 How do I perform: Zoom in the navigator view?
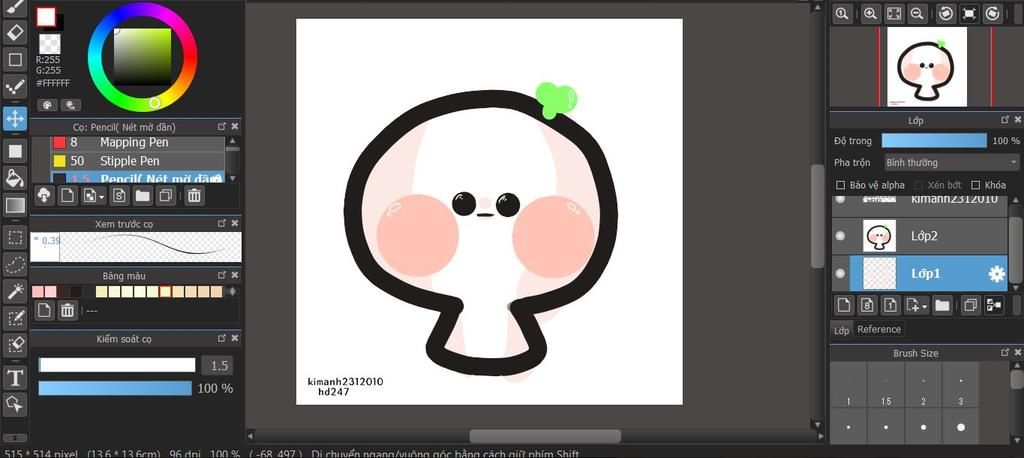click(870, 14)
